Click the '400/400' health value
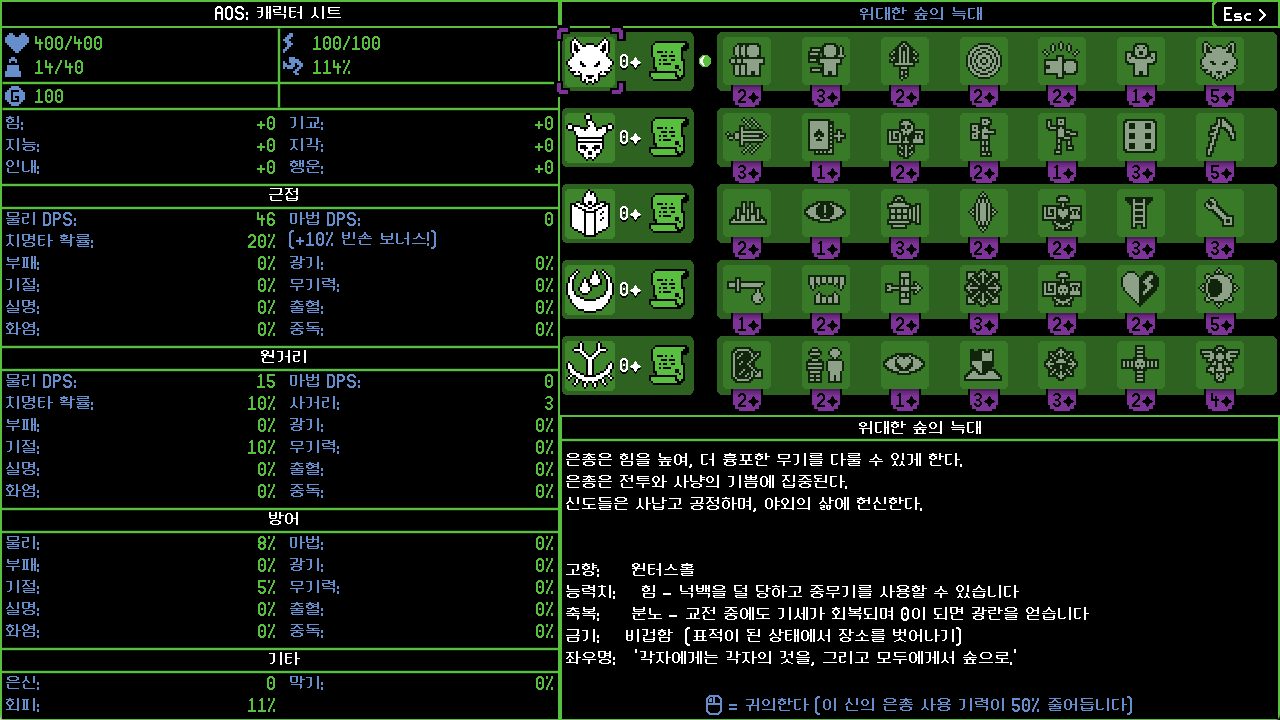The width and height of the screenshot is (1280, 720). coord(69,44)
